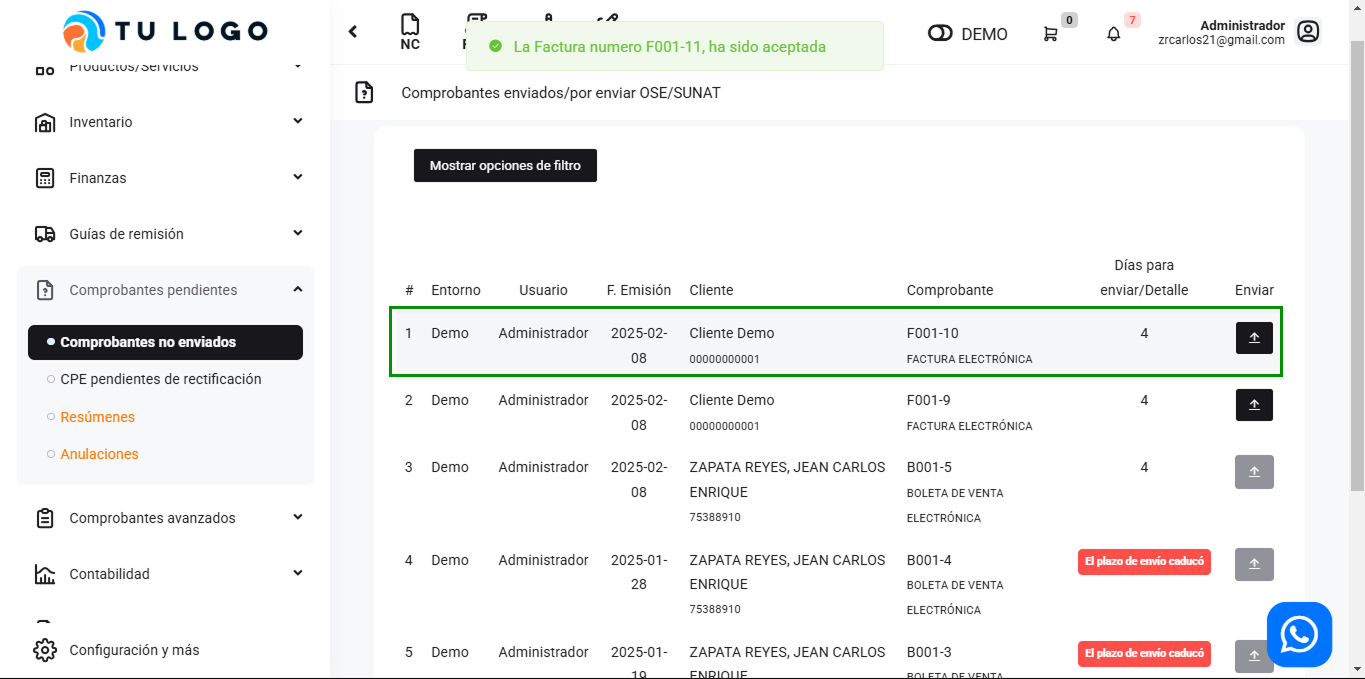
Task: Open the WhatsApp chat button
Action: [1299, 634]
